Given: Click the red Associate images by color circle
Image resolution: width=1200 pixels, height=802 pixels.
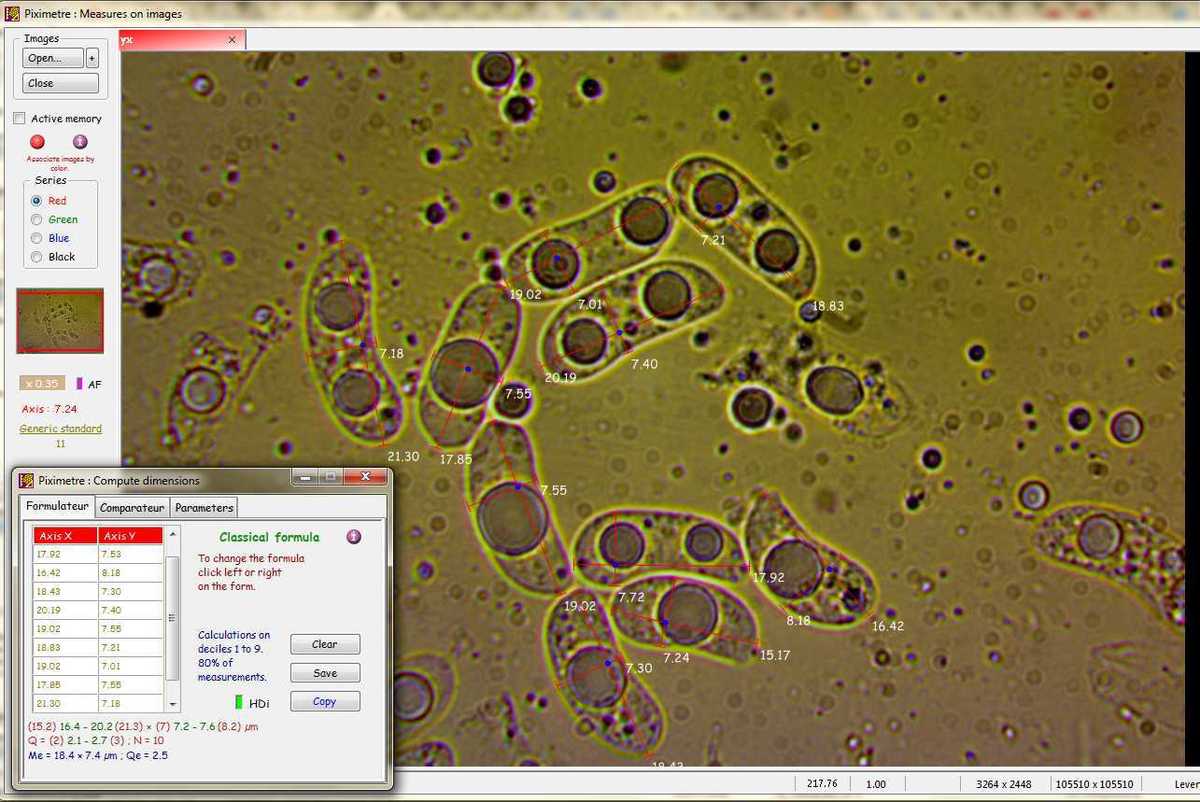Looking at the screenshot, I should tap(38, 142).
